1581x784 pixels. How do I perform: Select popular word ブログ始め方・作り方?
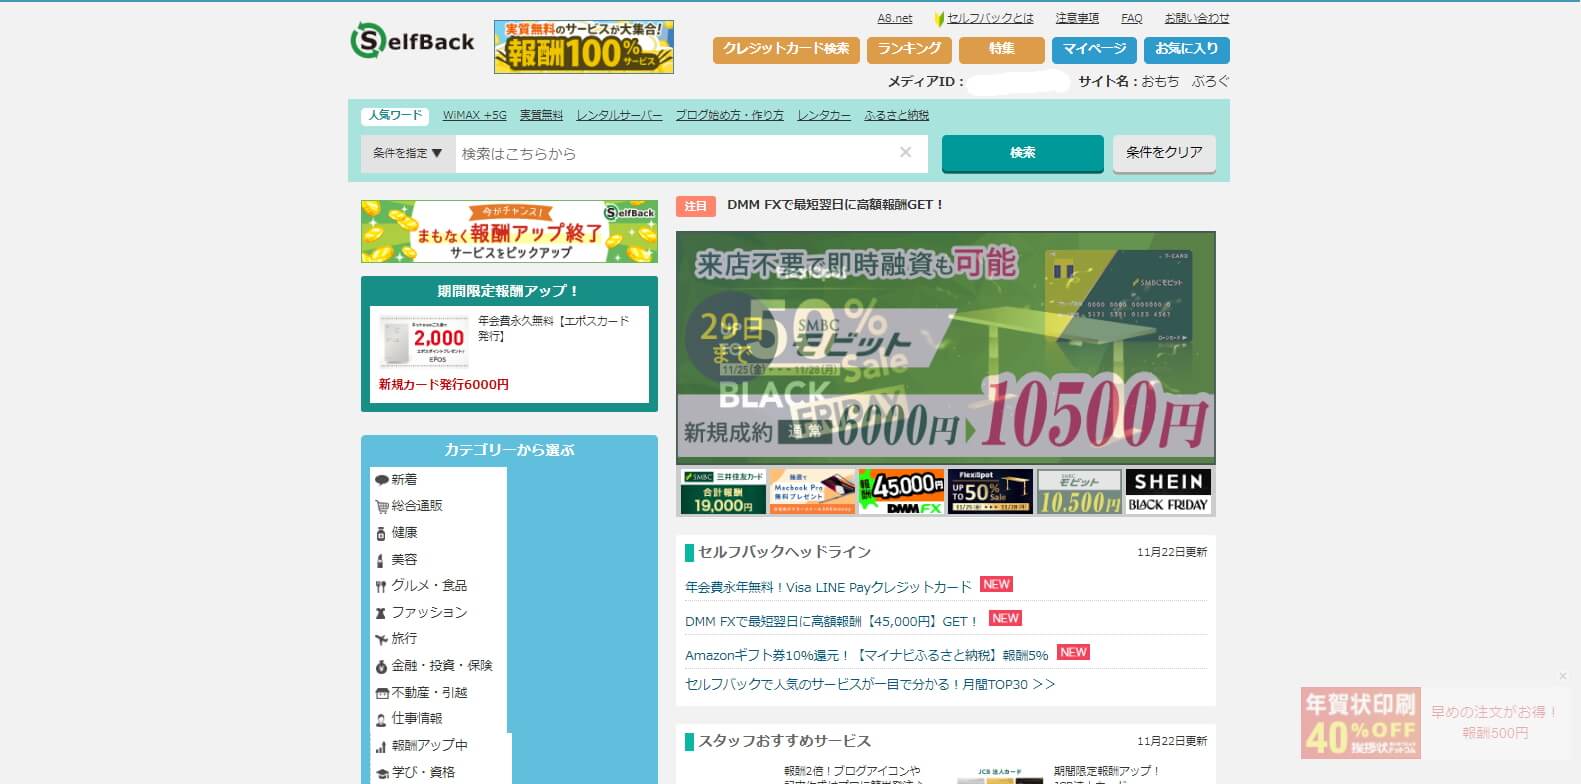click(729, 115)
